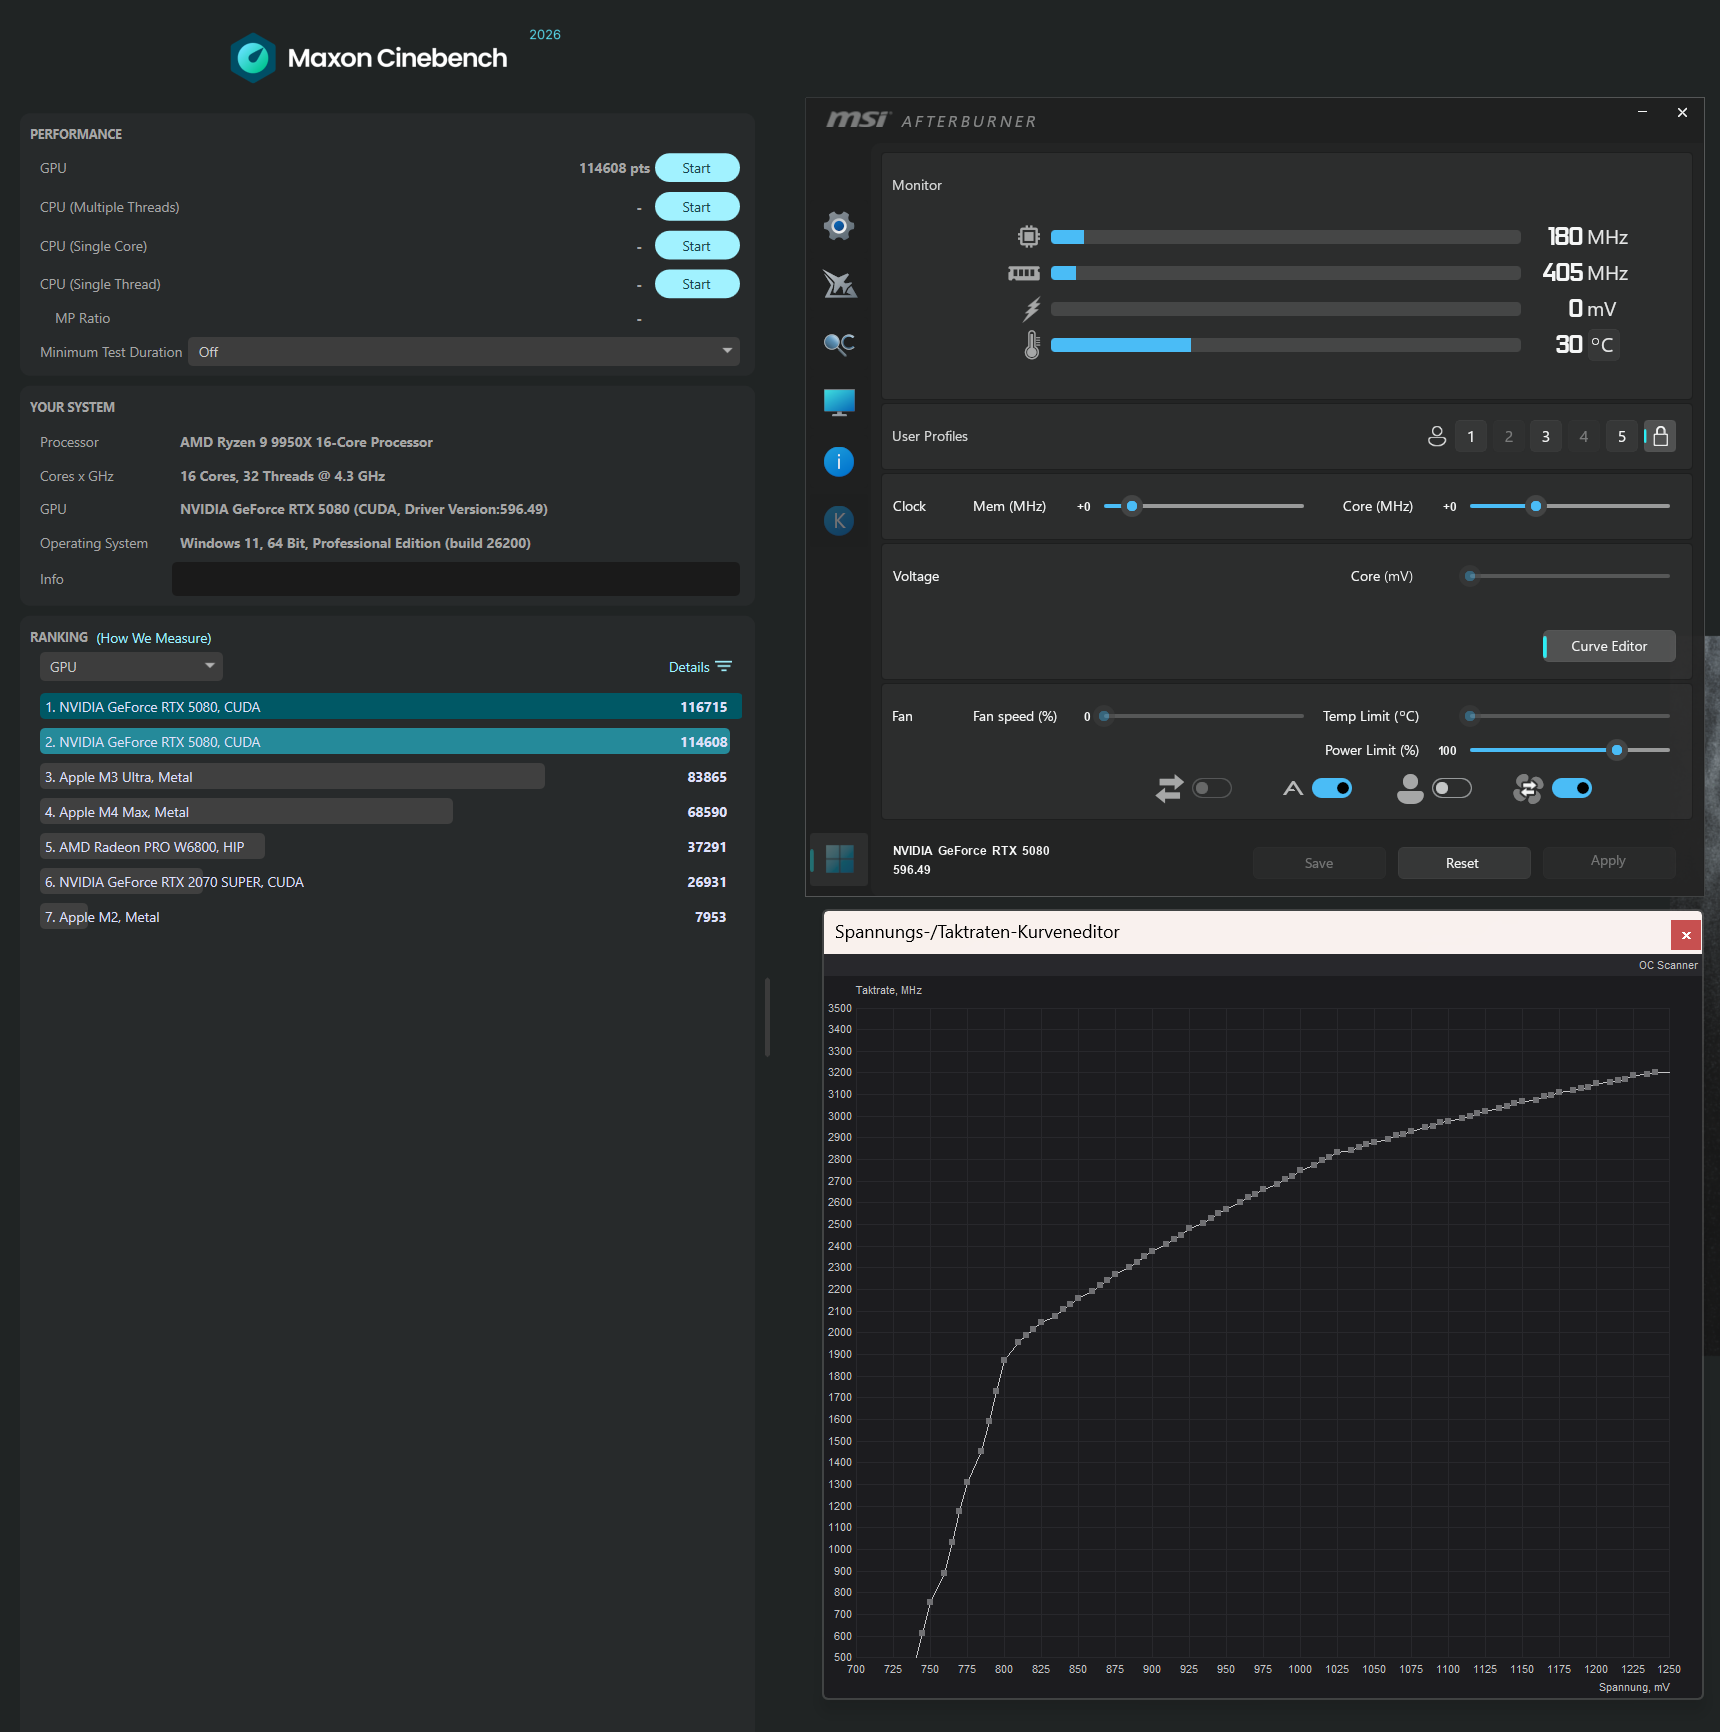The width and height of the screenshot is (1720, 1732).
Task: Open the blue info icon in Afterburner
Action: pyautogui.click(x=839, y=461)
